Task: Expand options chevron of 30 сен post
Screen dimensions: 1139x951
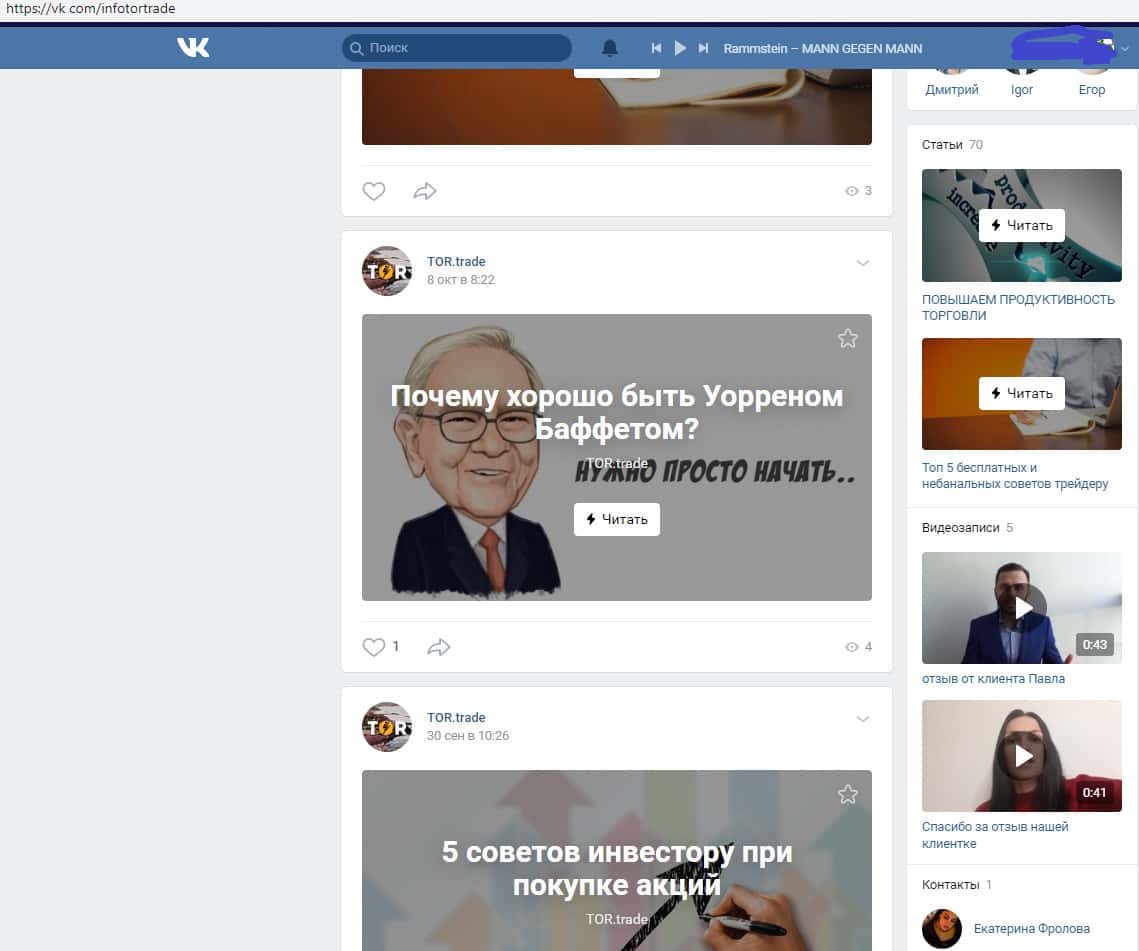Action: 862,719
